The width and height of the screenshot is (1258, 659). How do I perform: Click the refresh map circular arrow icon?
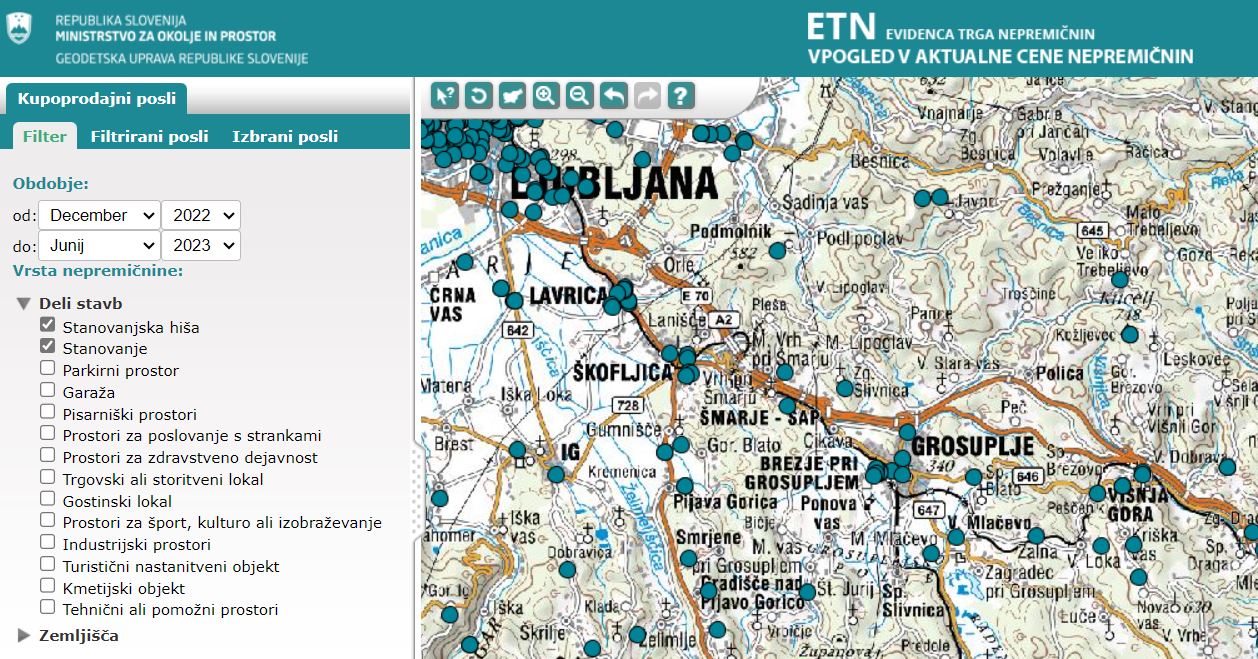click(479, 96)
